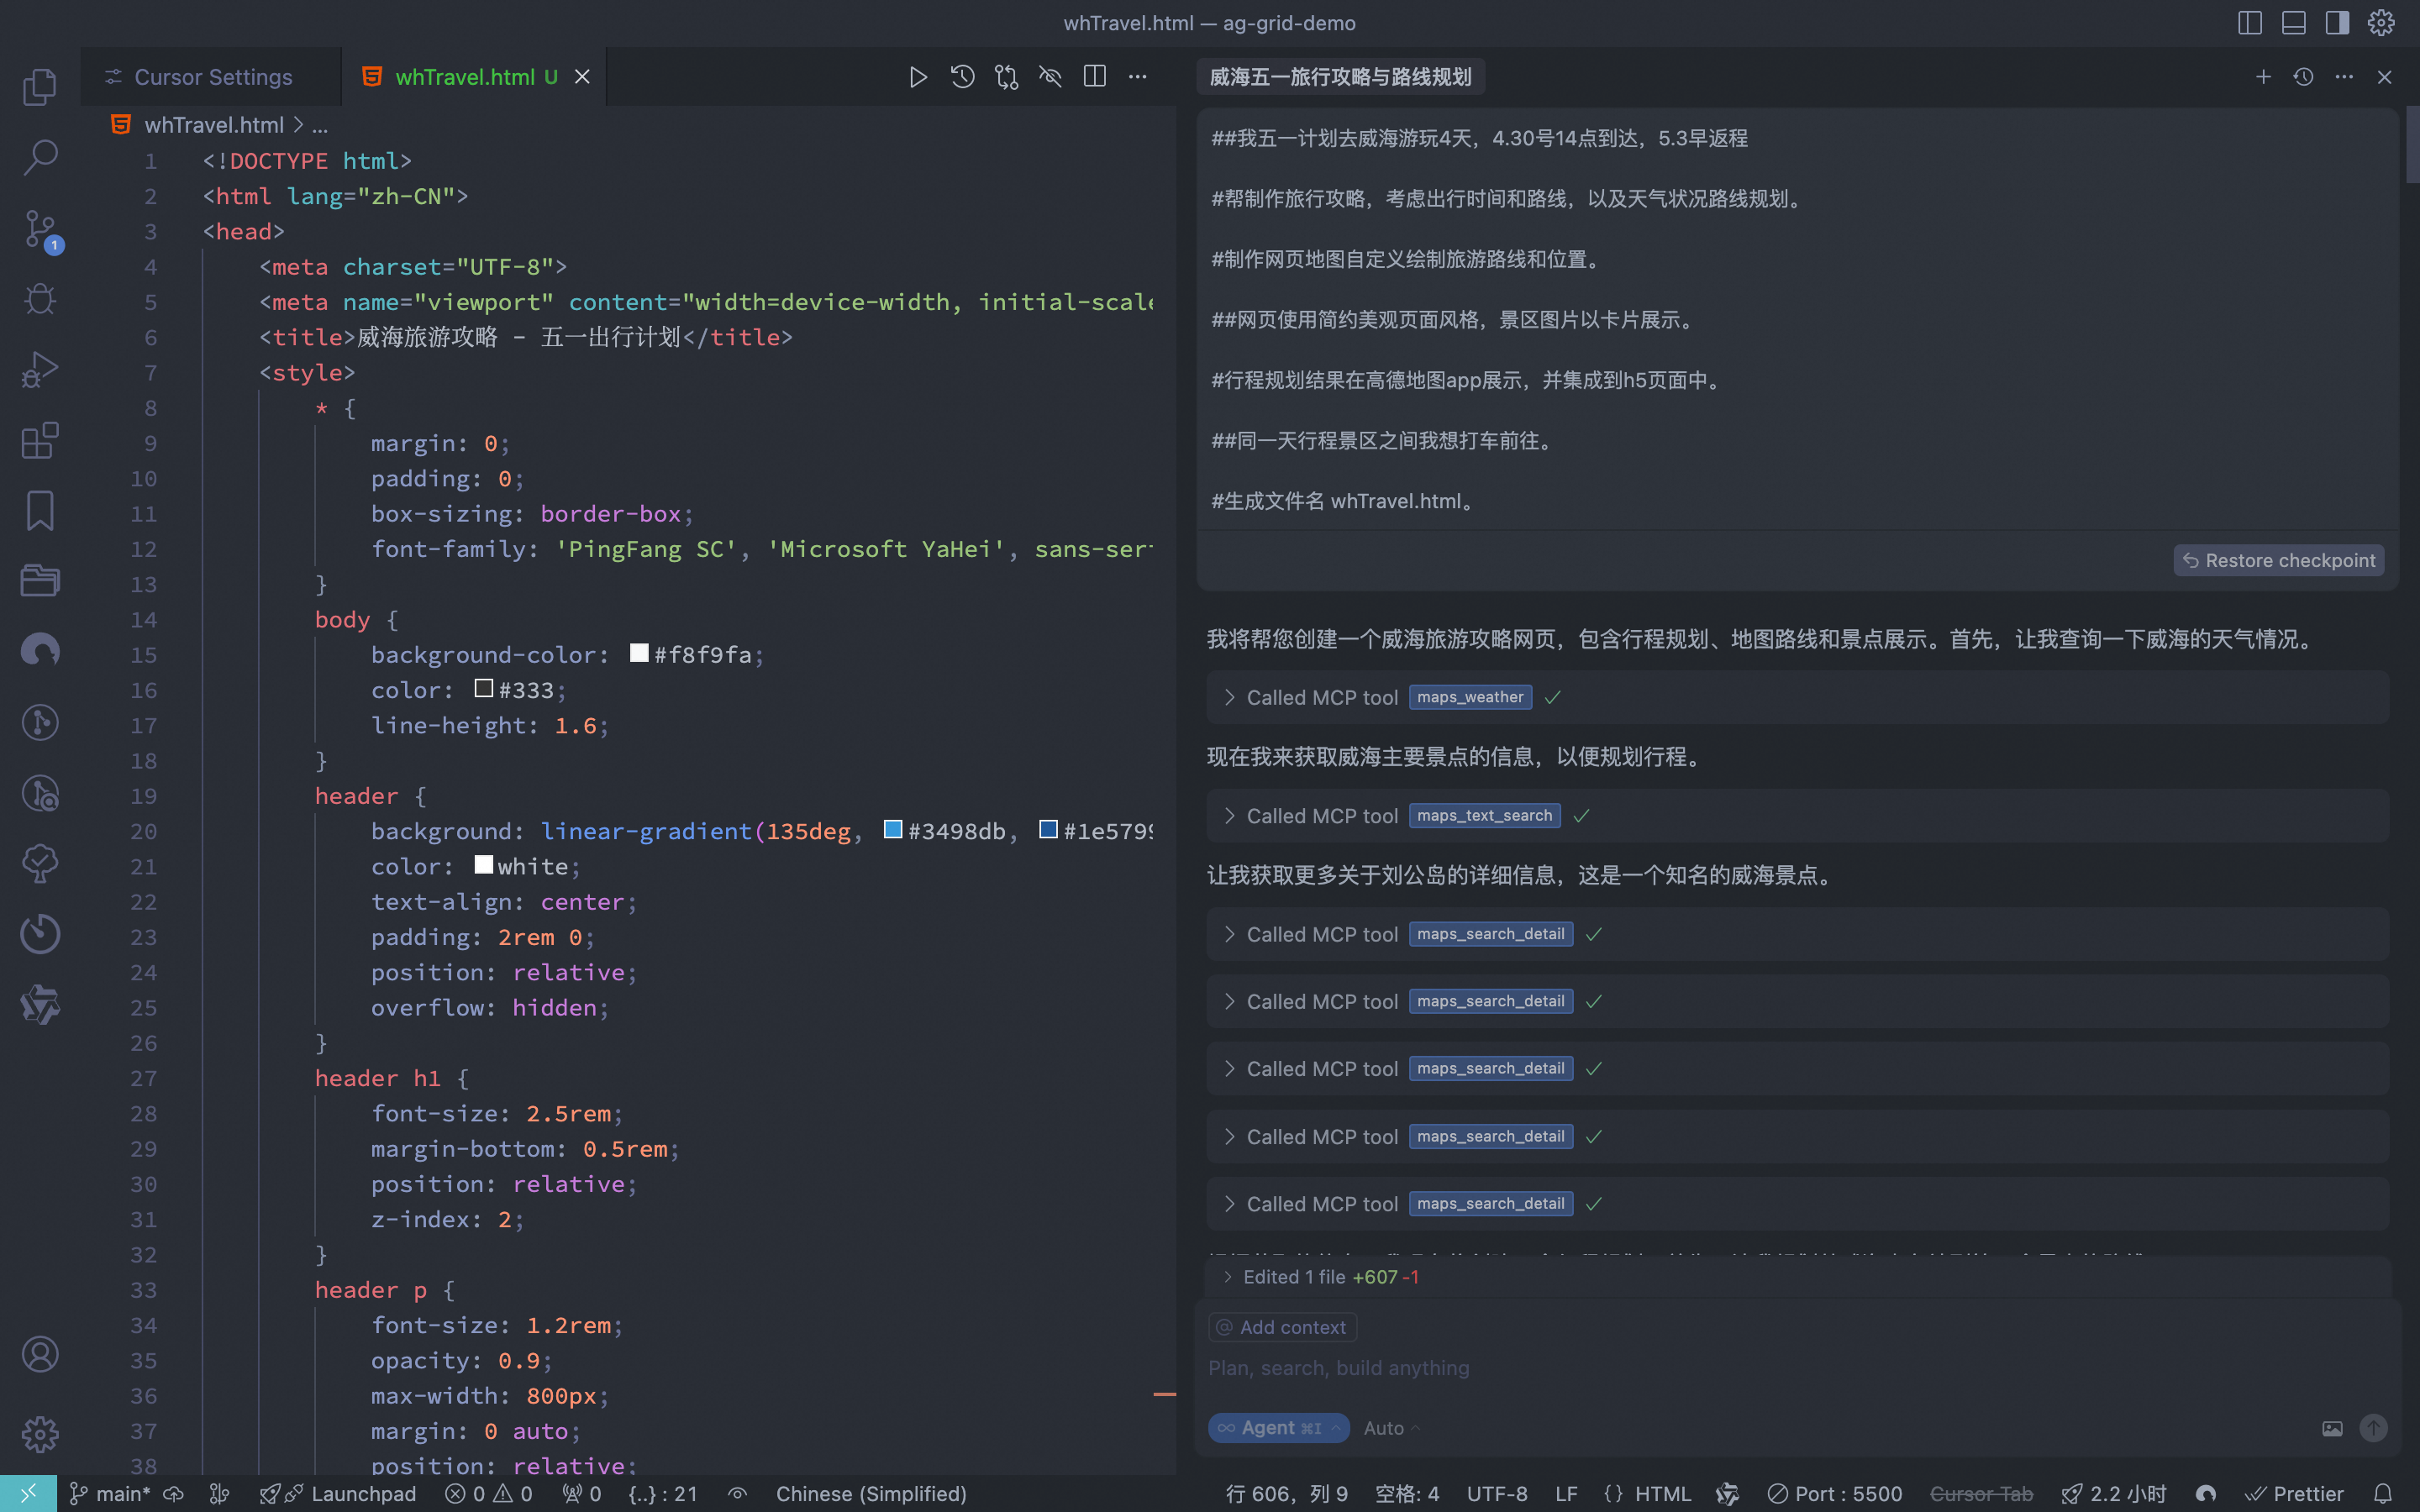Open chat panel more options
2420x1512 pixels.
2344,77
